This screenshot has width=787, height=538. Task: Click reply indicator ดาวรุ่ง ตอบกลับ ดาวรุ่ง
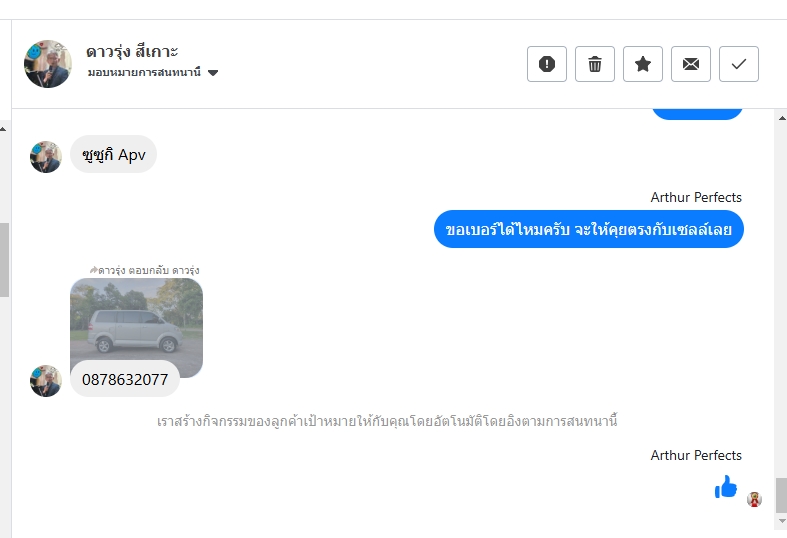pos(145,270)
